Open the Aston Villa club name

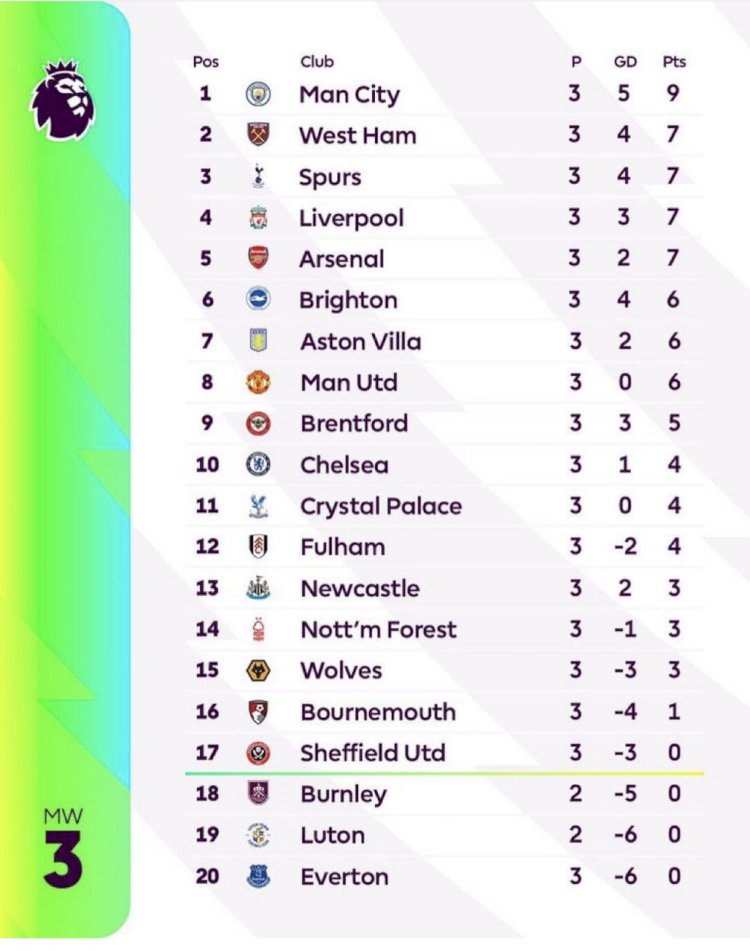click(x=361, y=341)
